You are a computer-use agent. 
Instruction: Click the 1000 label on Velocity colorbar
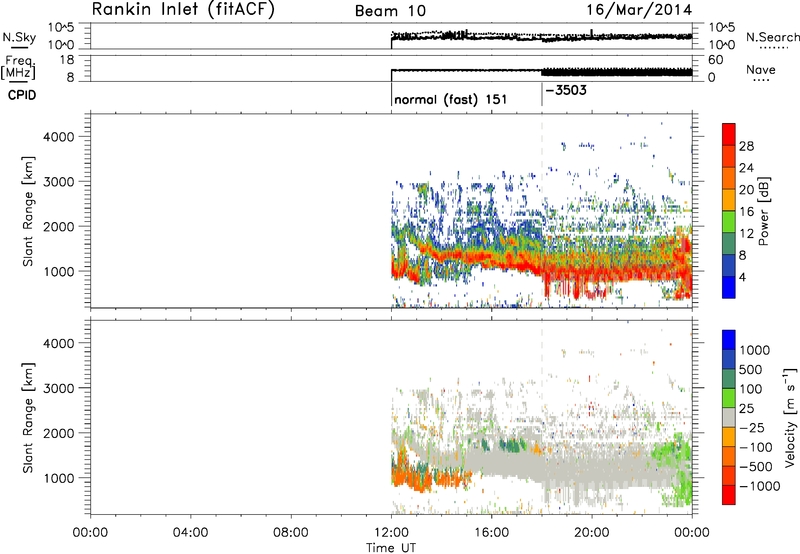[x=755, y=350]
